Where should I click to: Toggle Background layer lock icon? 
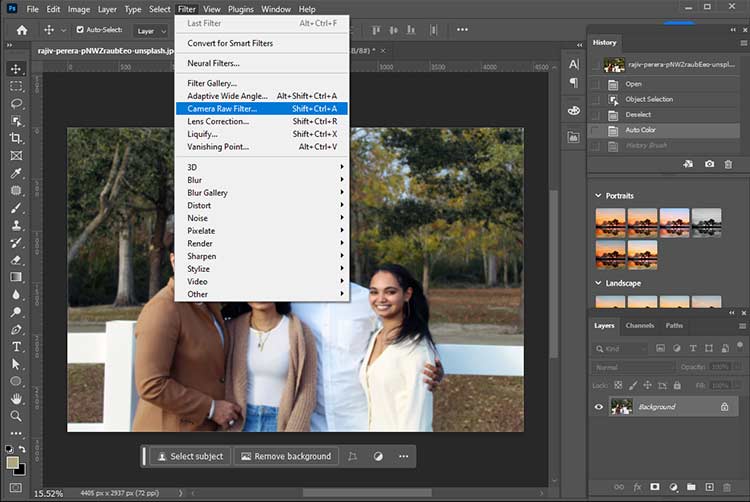[x=725, y=407]
